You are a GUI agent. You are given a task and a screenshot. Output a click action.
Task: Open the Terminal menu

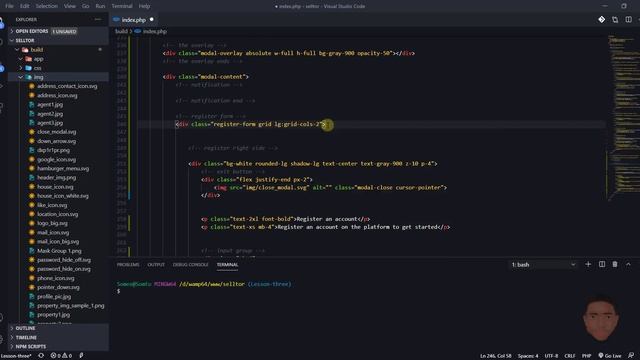coord(122,6)
